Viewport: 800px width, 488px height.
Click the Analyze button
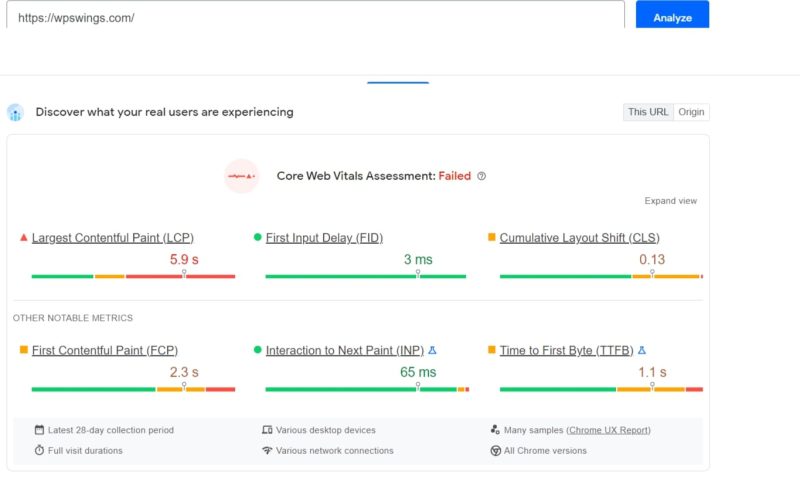(x=672, y=17)
